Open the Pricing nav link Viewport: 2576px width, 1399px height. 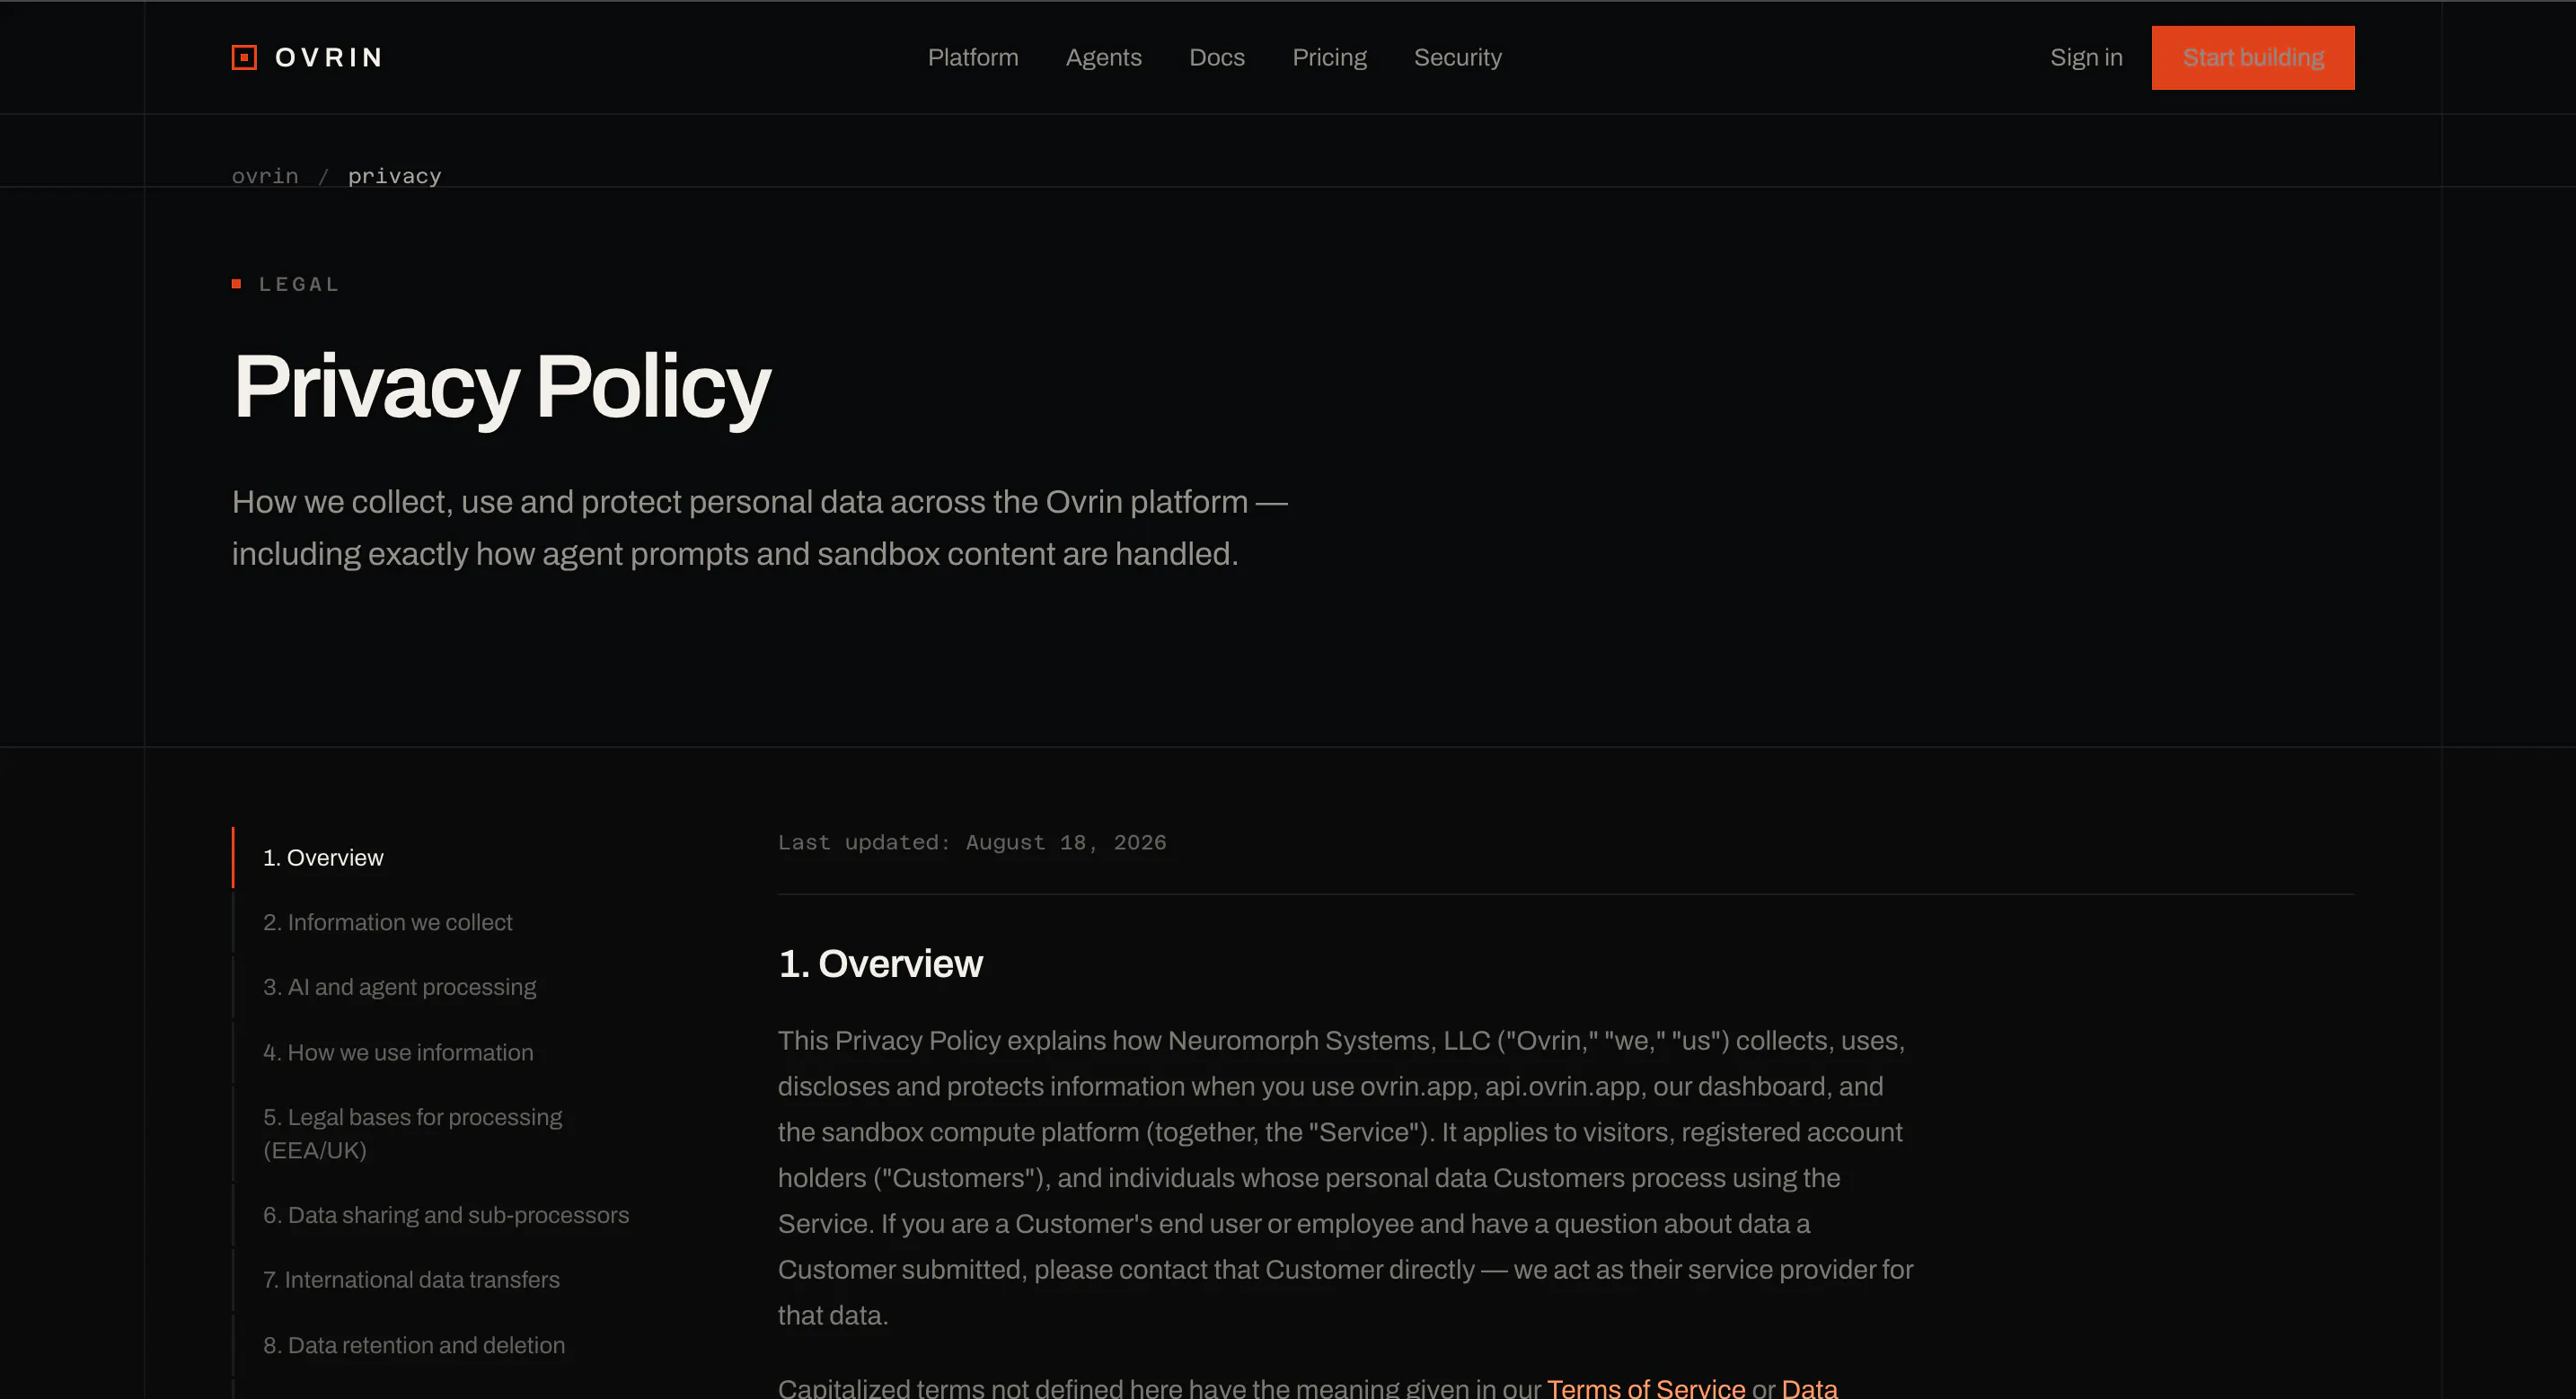tap(1329, 58)
